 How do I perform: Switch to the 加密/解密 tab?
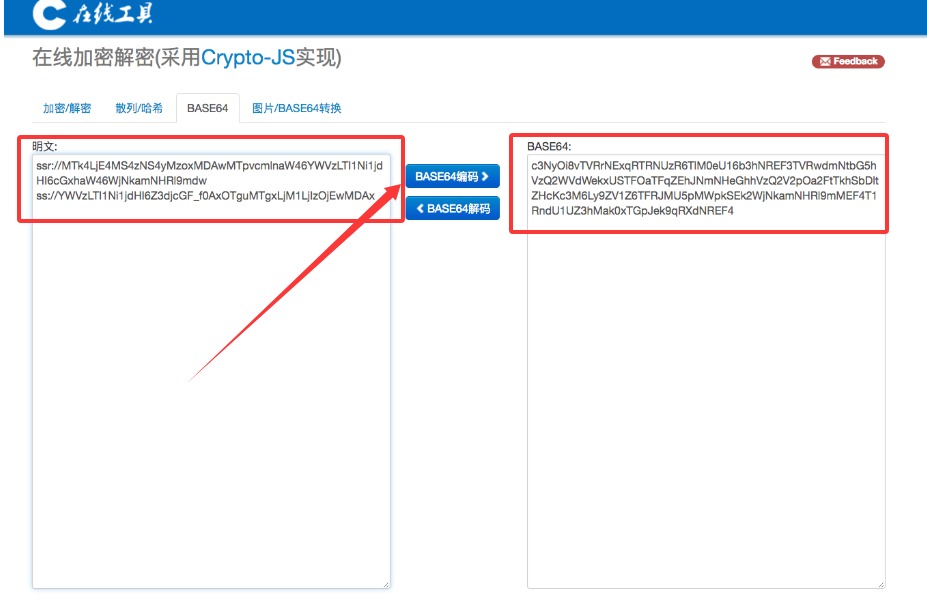[x=67, y=108]
